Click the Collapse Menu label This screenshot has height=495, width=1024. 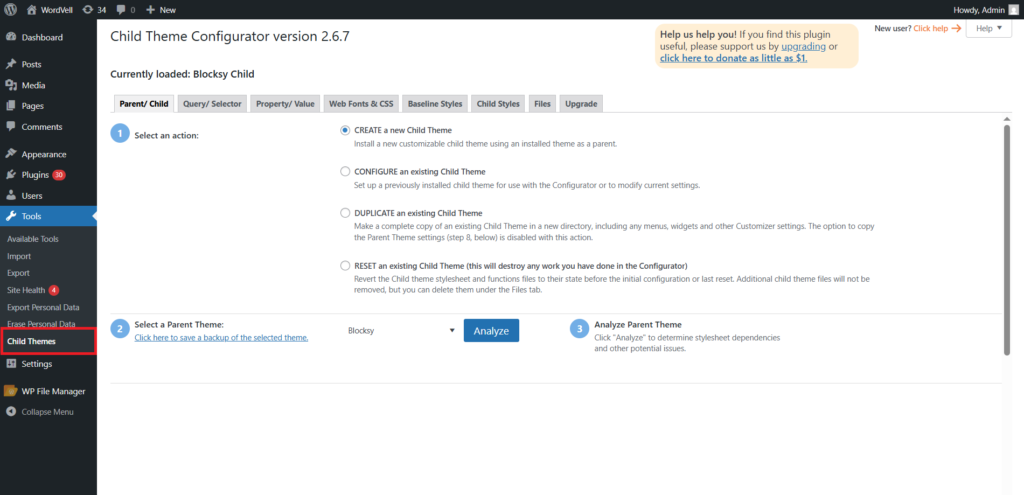48,412
